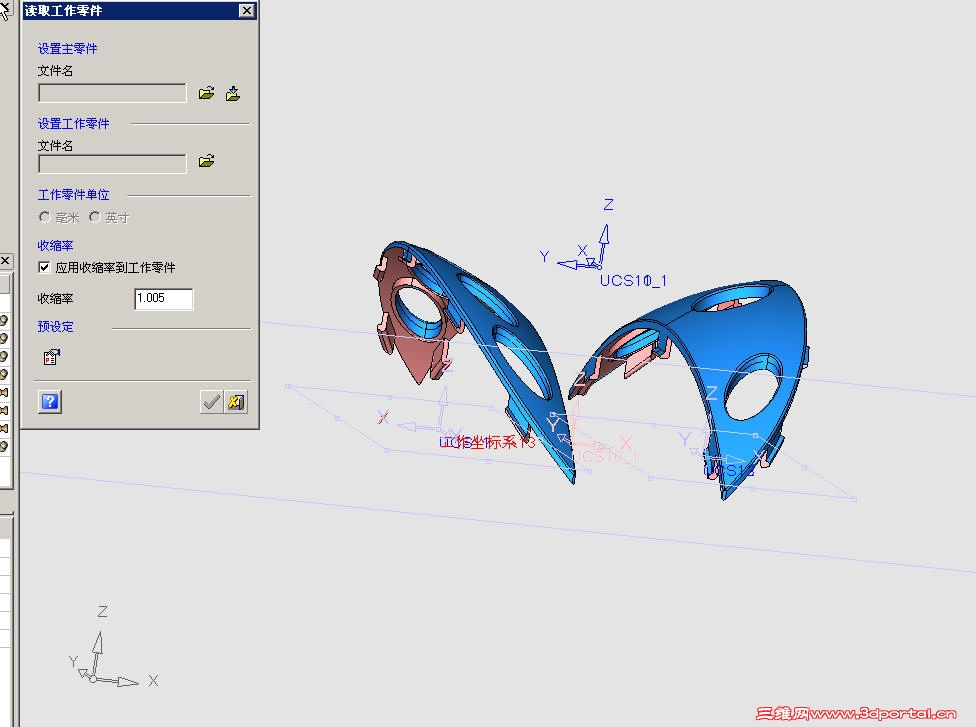Click the 收缩率 value field 1.005
The width and height of the screenshot is (976, 727).
click(164, 299)
